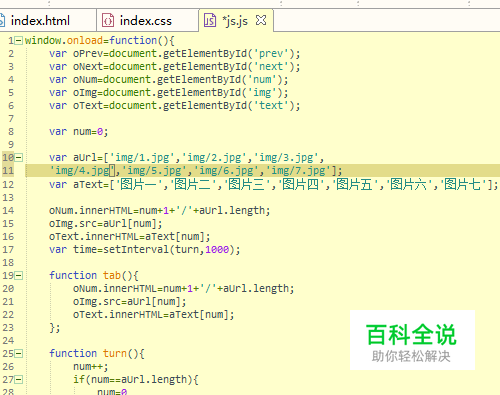Click the 'tab' function name on line 19

[x=112, y=275]
